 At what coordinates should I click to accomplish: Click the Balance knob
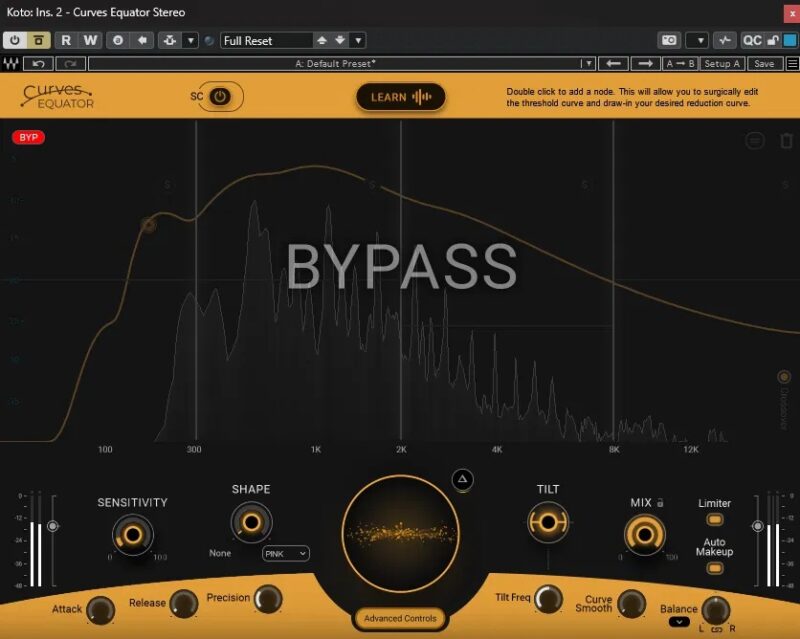click(716, 609)
